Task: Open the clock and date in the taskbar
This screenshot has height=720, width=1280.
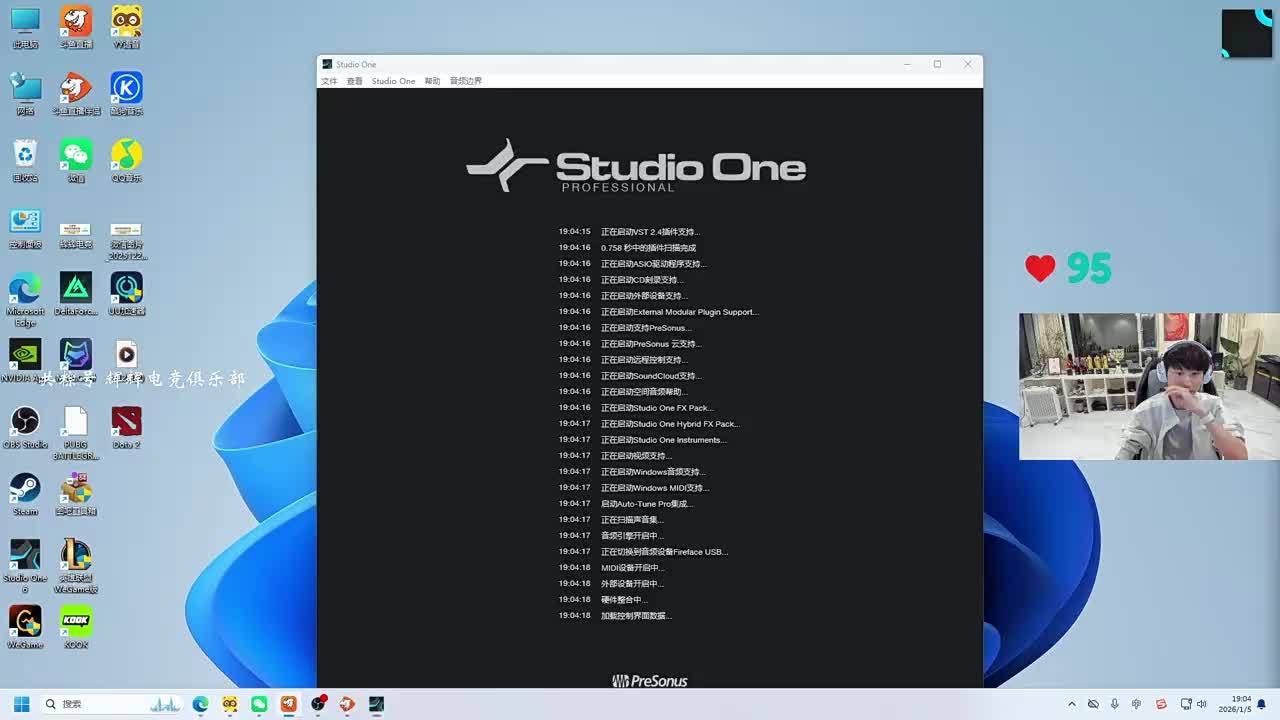Action: 1240,704
